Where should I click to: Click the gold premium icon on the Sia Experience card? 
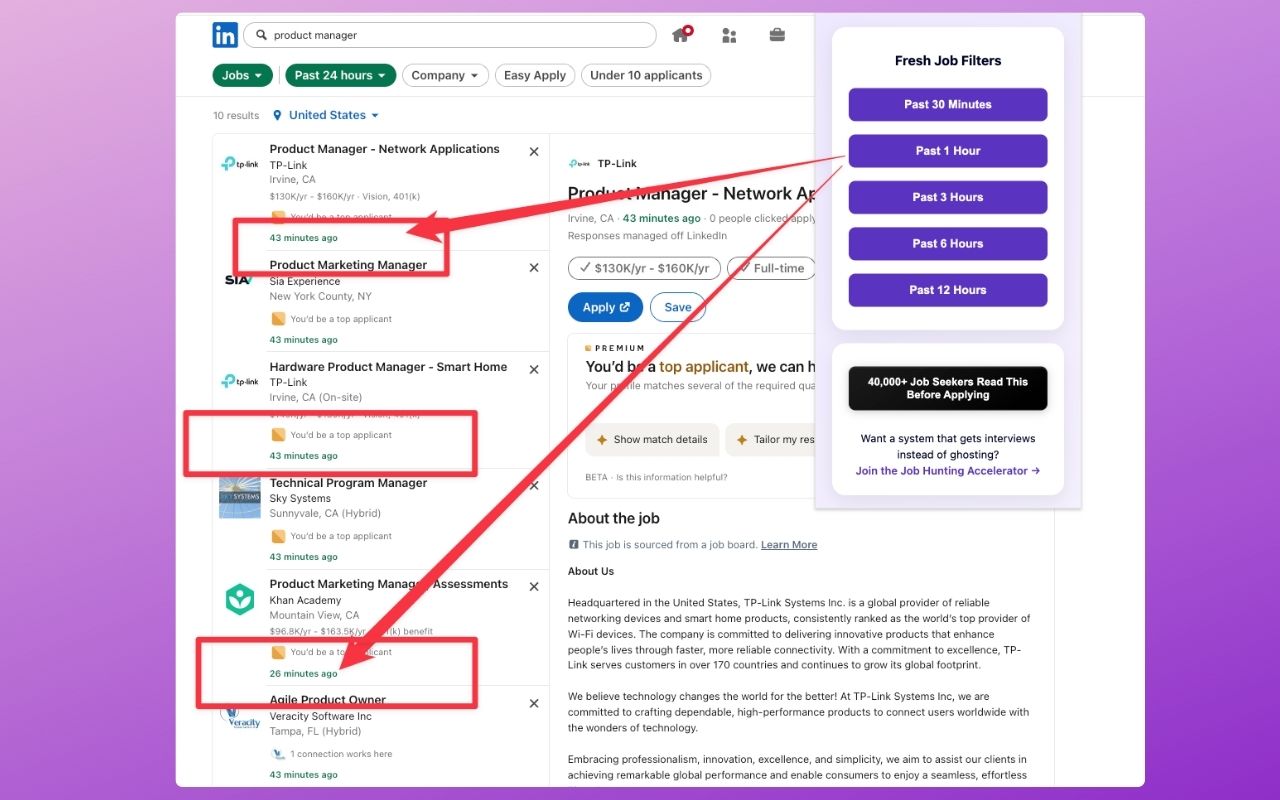click(x=278, y=319)
